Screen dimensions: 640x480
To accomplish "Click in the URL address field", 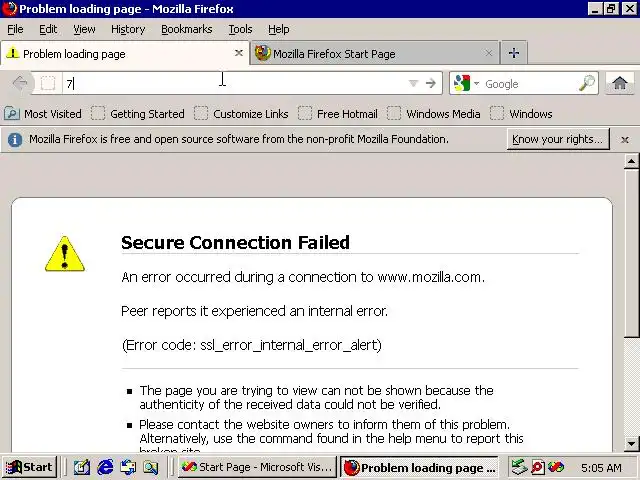I will pyautogui.click(x=235, y=84).
